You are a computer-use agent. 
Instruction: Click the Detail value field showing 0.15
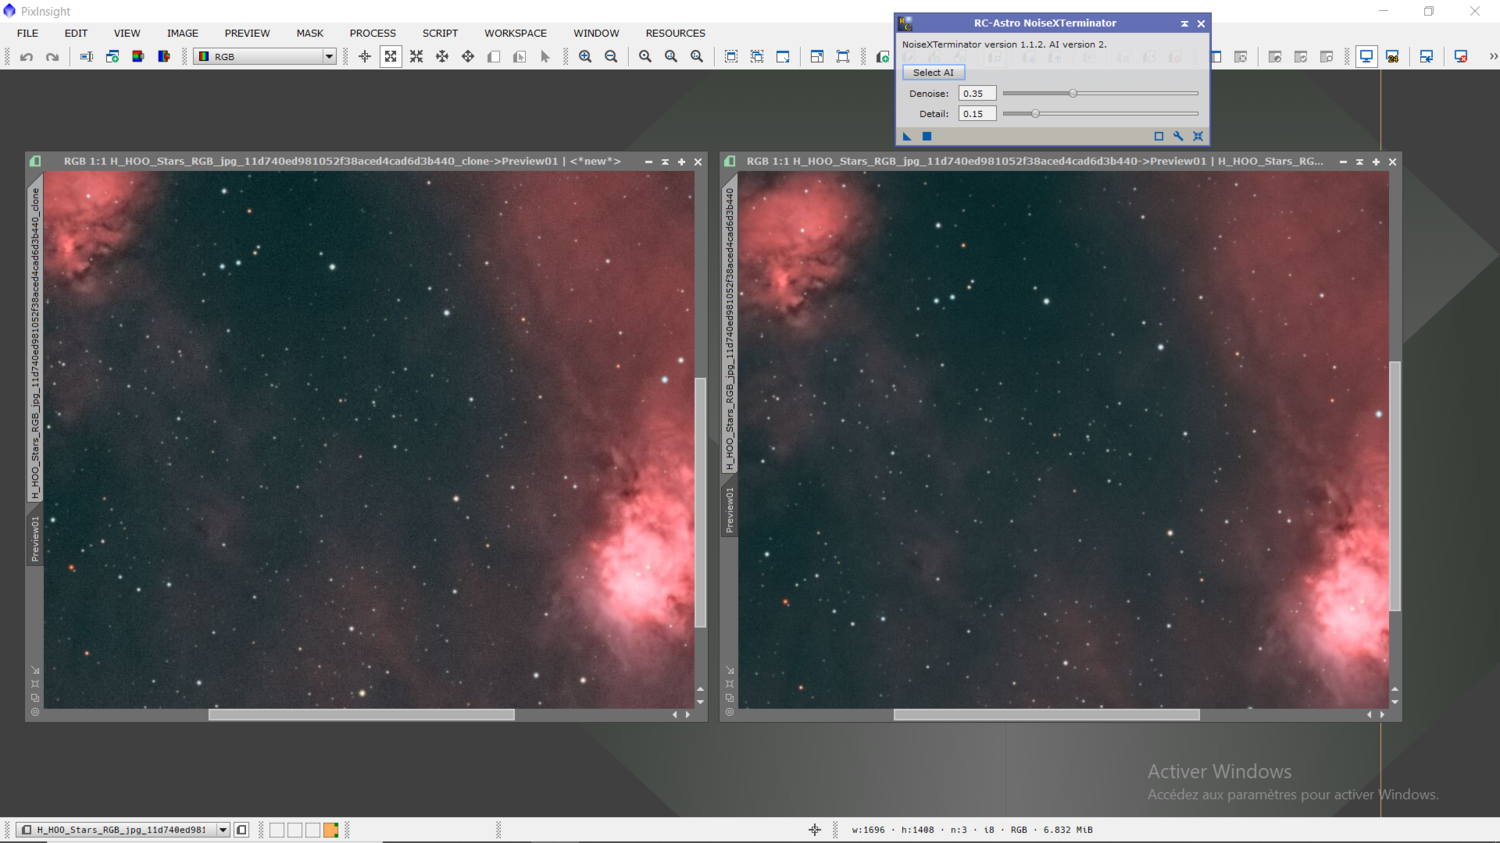coord(977,114)
